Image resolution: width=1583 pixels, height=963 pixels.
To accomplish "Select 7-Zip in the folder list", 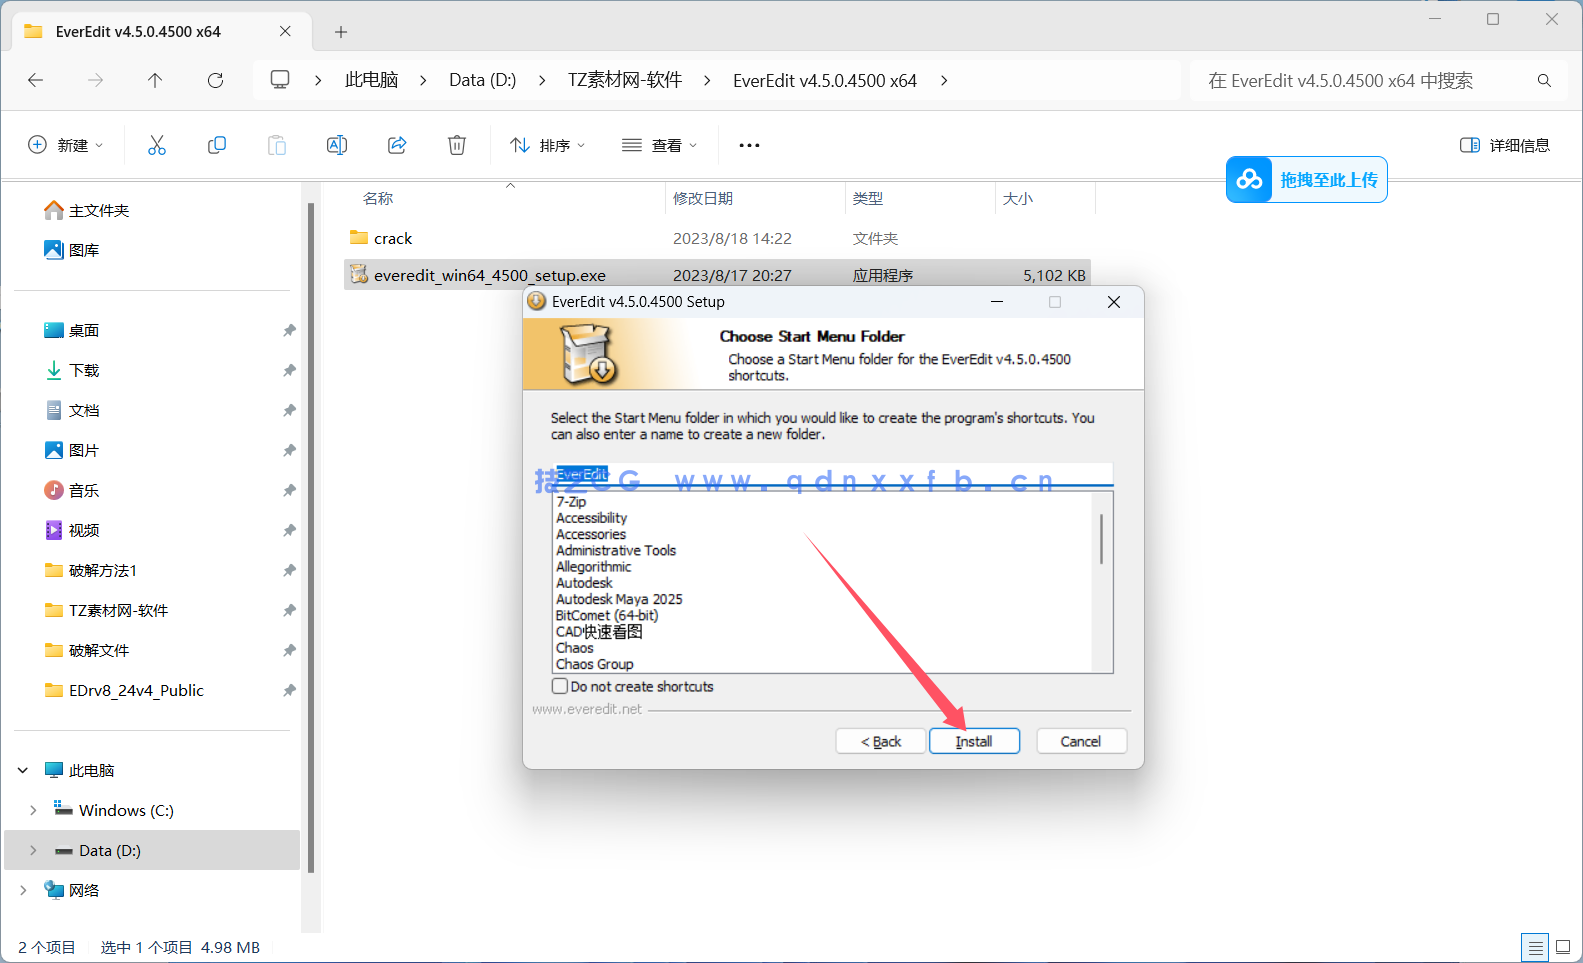I will (571, 502).
